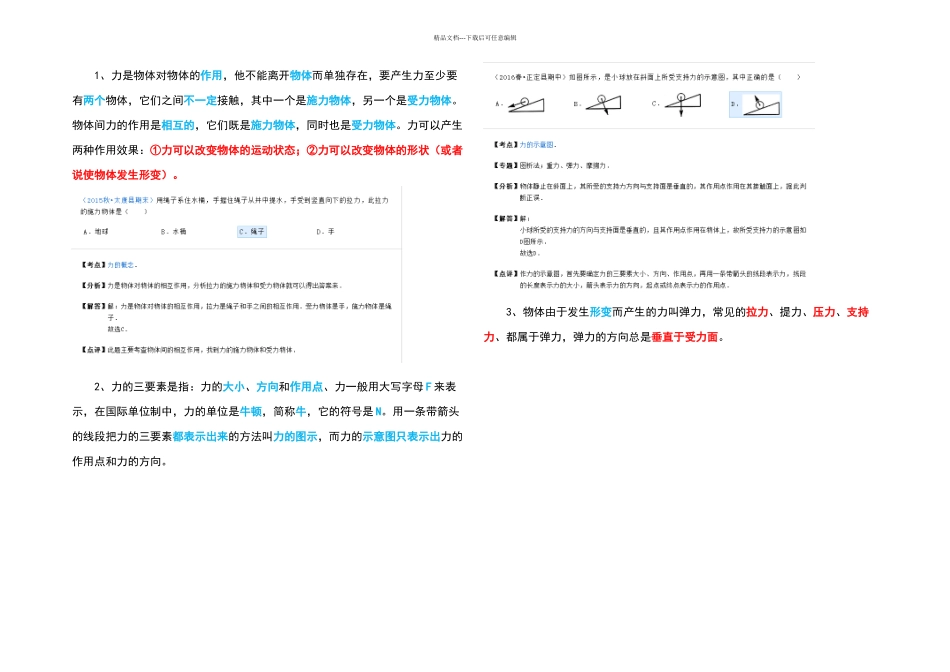Choose incline diagram option C
Viewport: 950px width, 672px height.
click(676, 104)
